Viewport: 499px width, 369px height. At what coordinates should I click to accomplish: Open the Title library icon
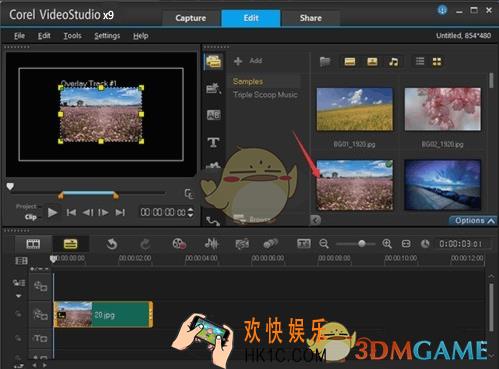point(214,142)
